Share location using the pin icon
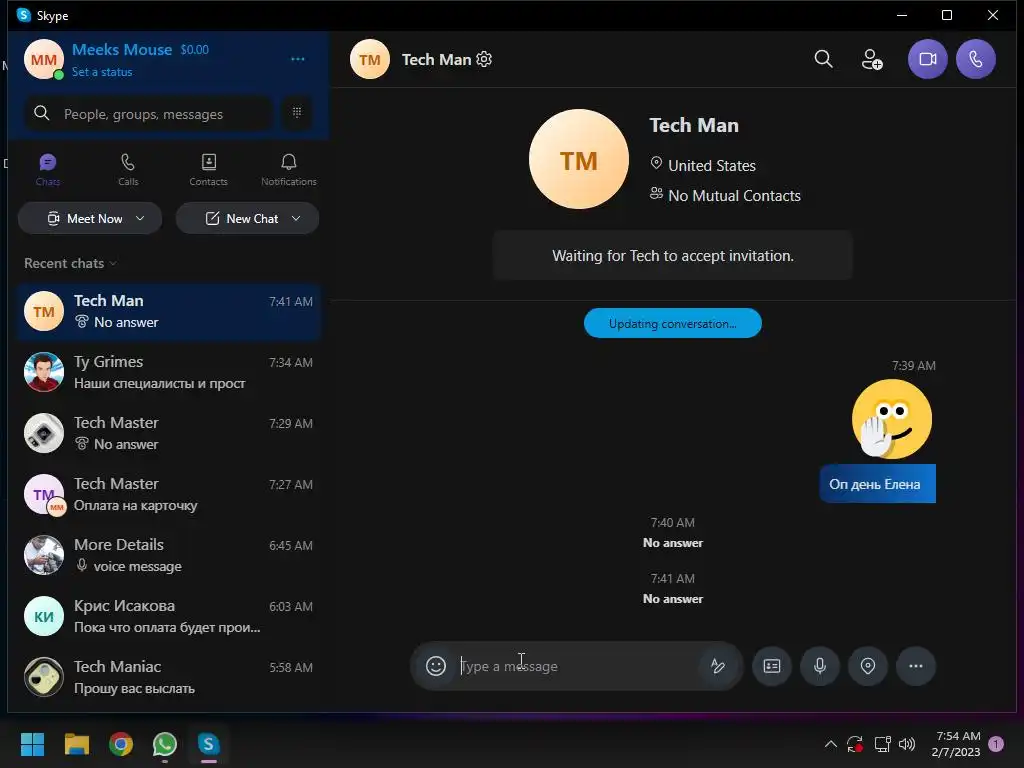 (868, 665)
